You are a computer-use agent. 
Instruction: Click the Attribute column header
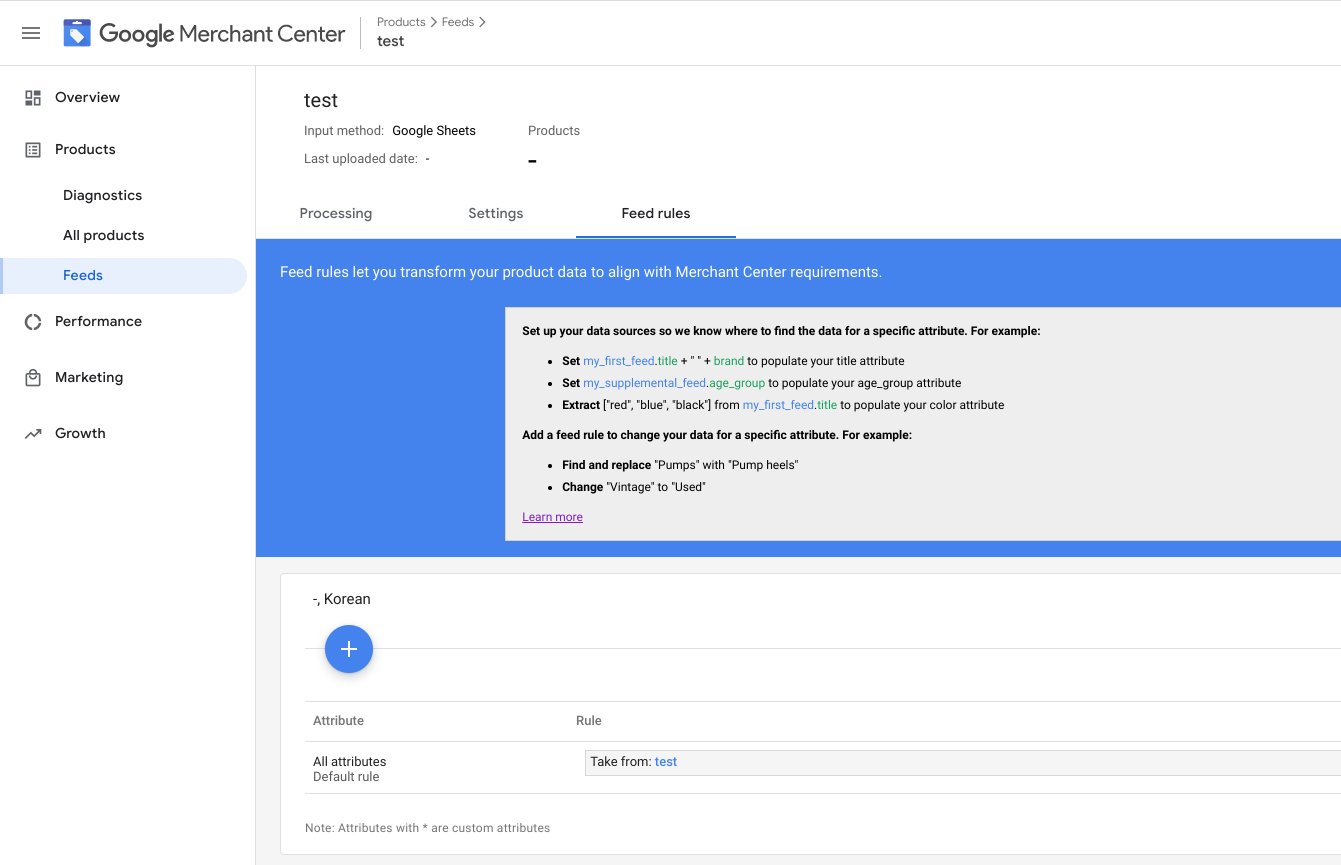[338, 720]
